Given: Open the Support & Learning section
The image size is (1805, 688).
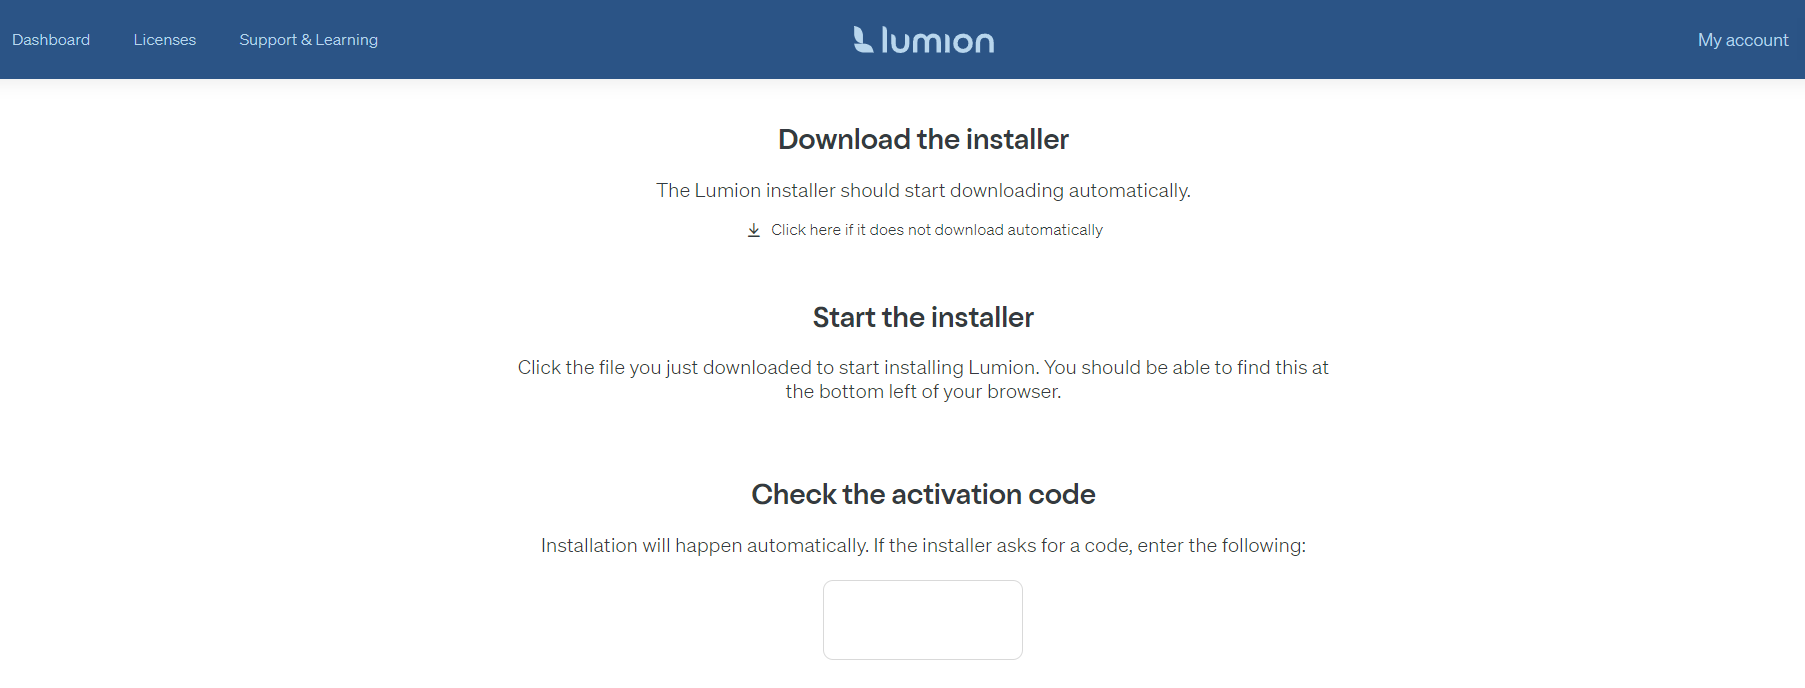Looking at the screenshot, I should pos(308,40).
